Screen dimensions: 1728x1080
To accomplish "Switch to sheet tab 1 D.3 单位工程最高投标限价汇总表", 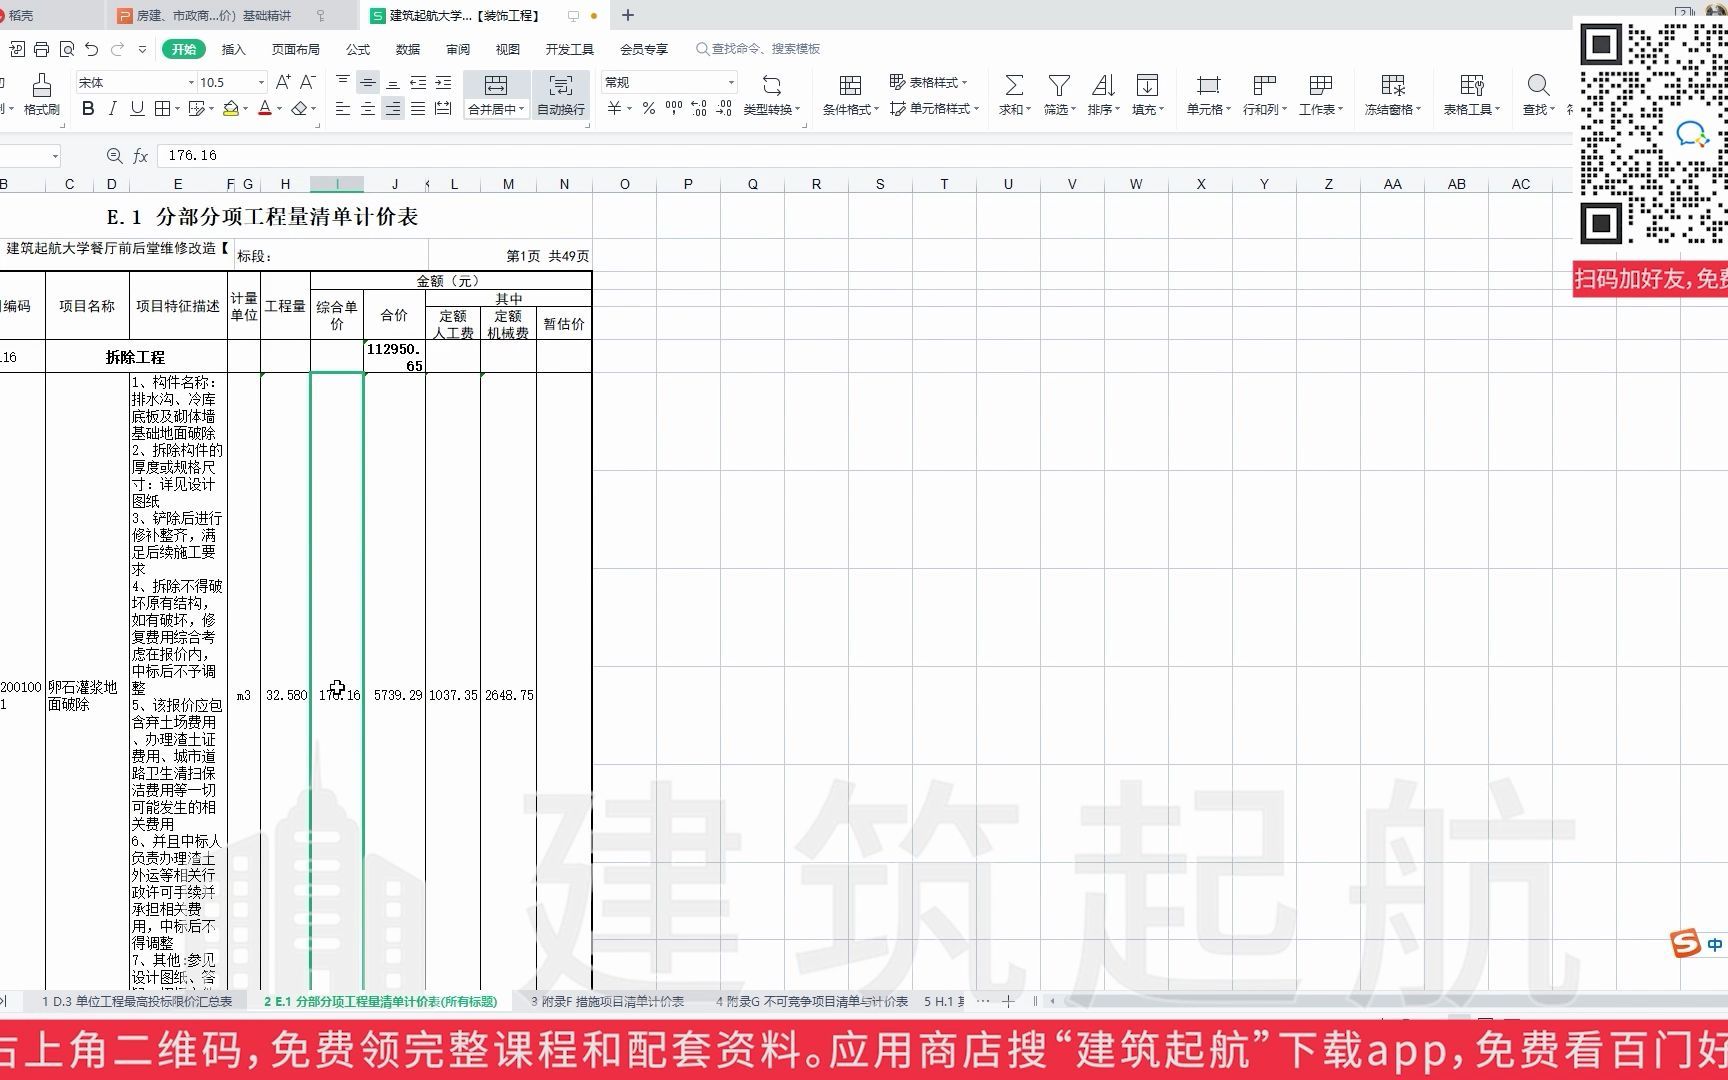I will click(137, 1001).
